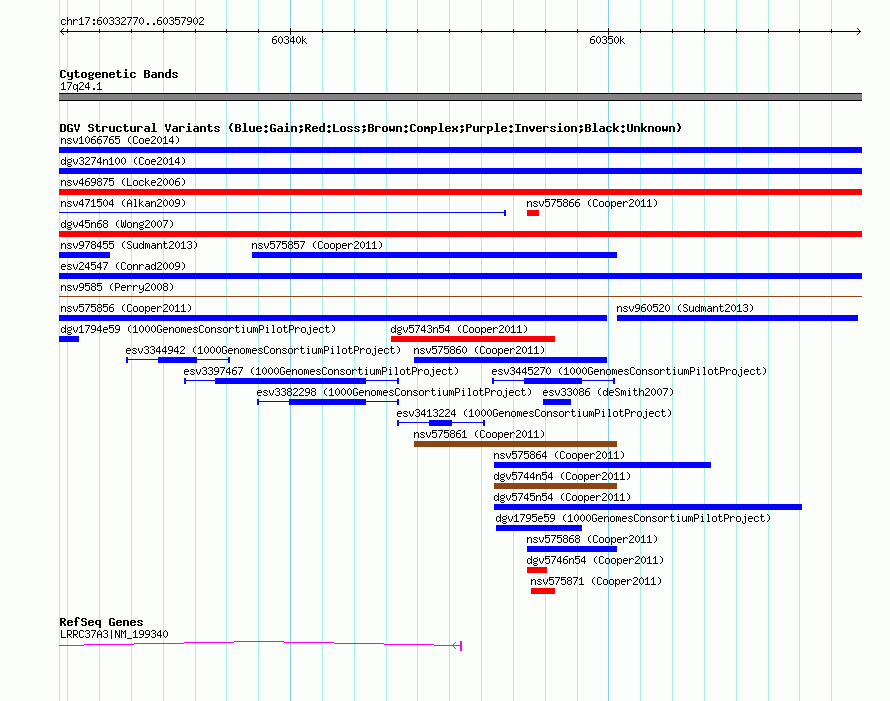Viewport: 890px width, 701px height.
Task: Click the dgv1794e59 small blue bar
Action: coord(69,339)
